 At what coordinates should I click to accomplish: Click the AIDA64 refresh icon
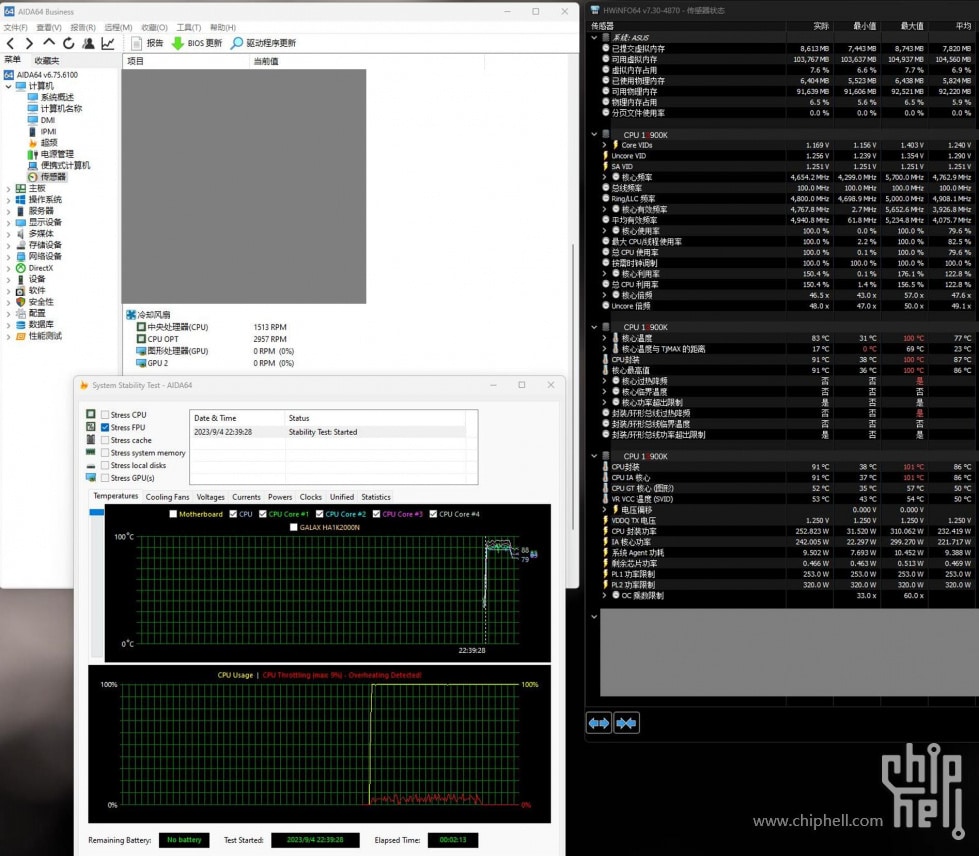(69, 43)
